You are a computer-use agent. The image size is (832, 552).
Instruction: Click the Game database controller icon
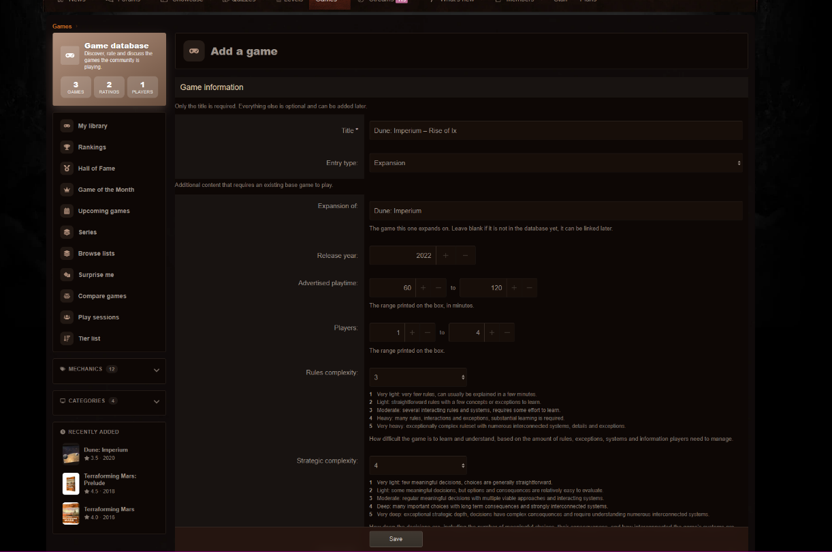[70, 55]
